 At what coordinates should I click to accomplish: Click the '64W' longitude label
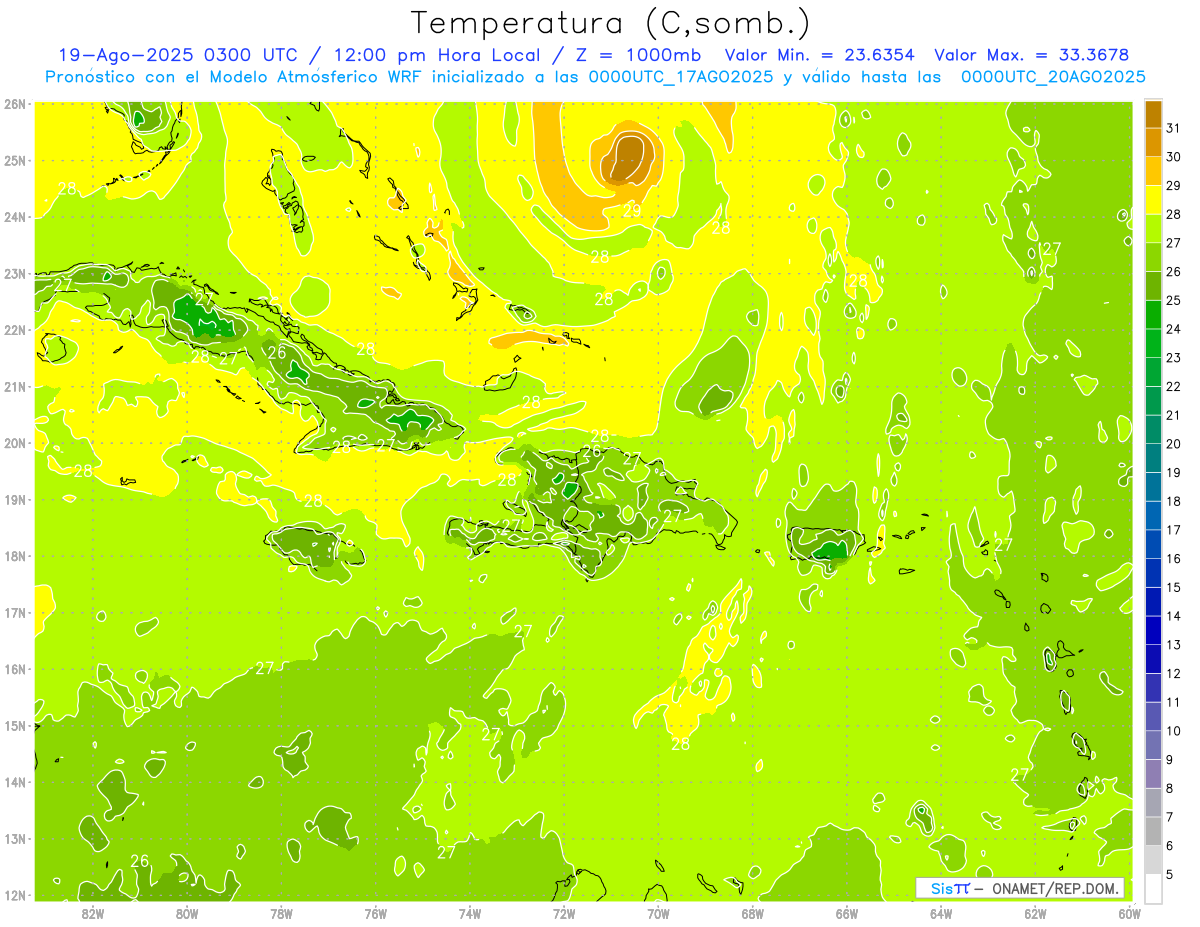tap(941, 914)
